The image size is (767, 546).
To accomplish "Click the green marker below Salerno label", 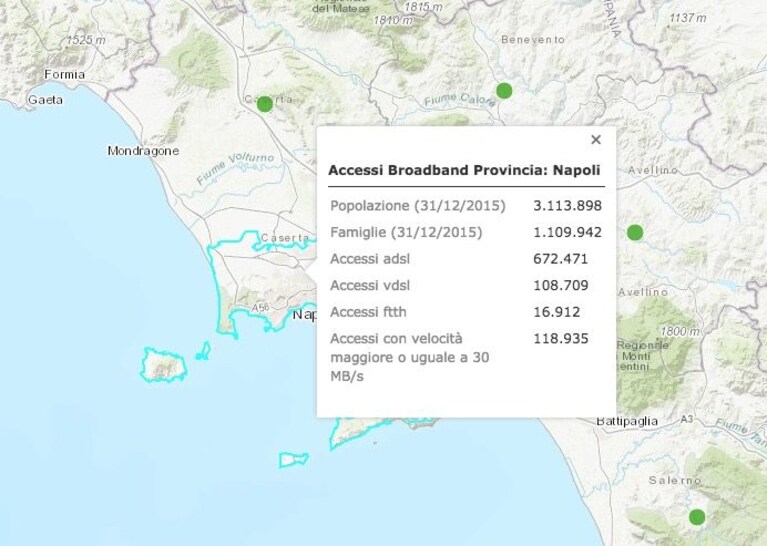I will 697,517.
